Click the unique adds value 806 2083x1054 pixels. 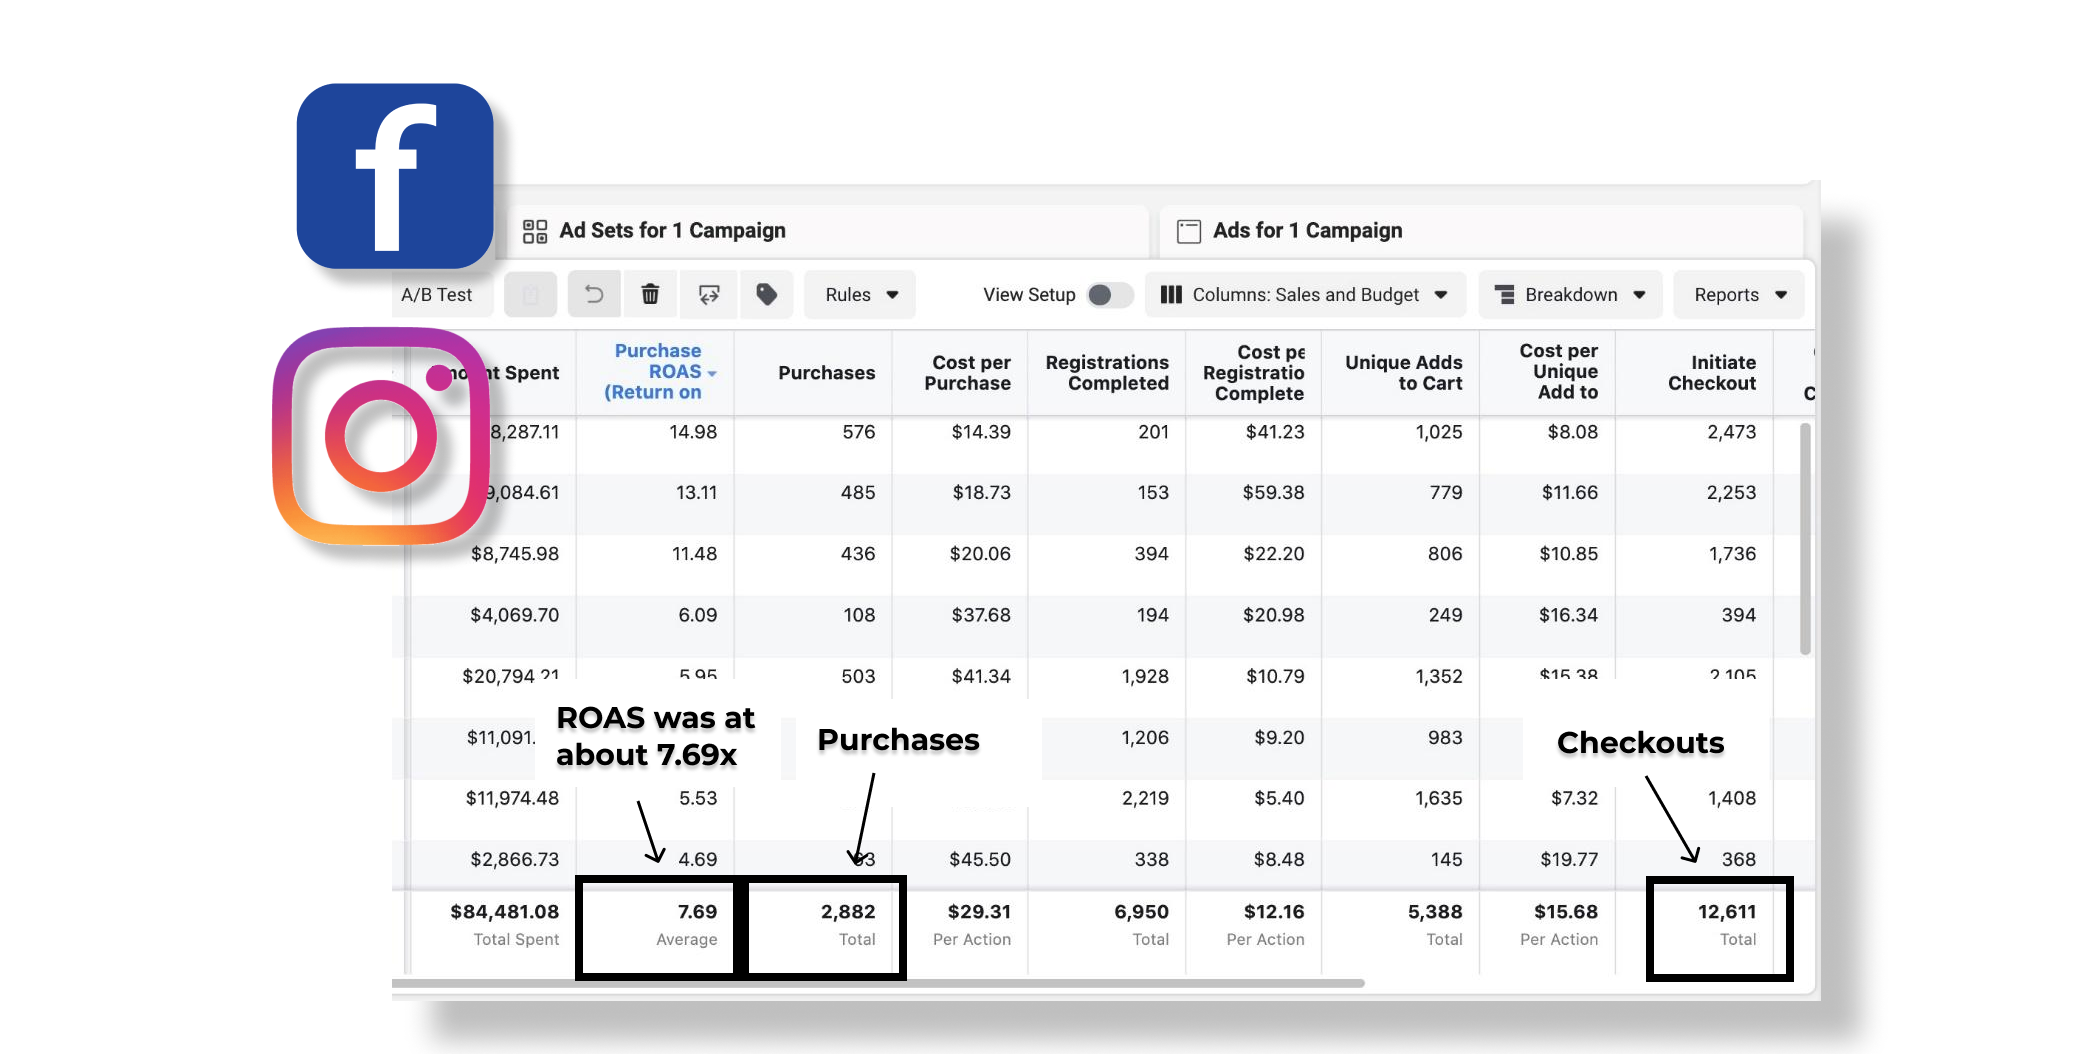tap(1445, 554)
